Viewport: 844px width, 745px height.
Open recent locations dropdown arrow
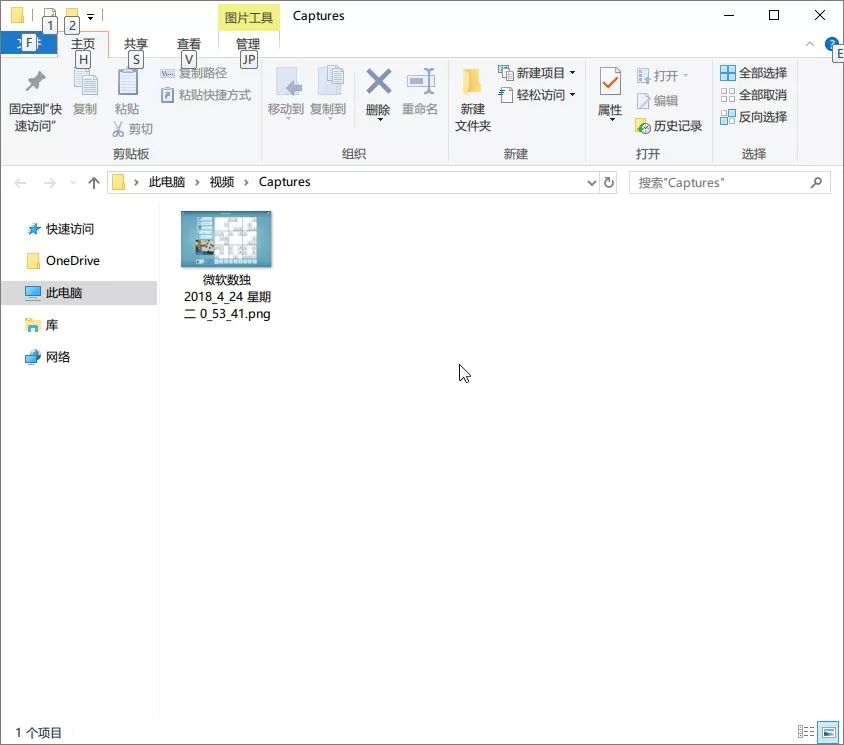click(x=73, y=183)
